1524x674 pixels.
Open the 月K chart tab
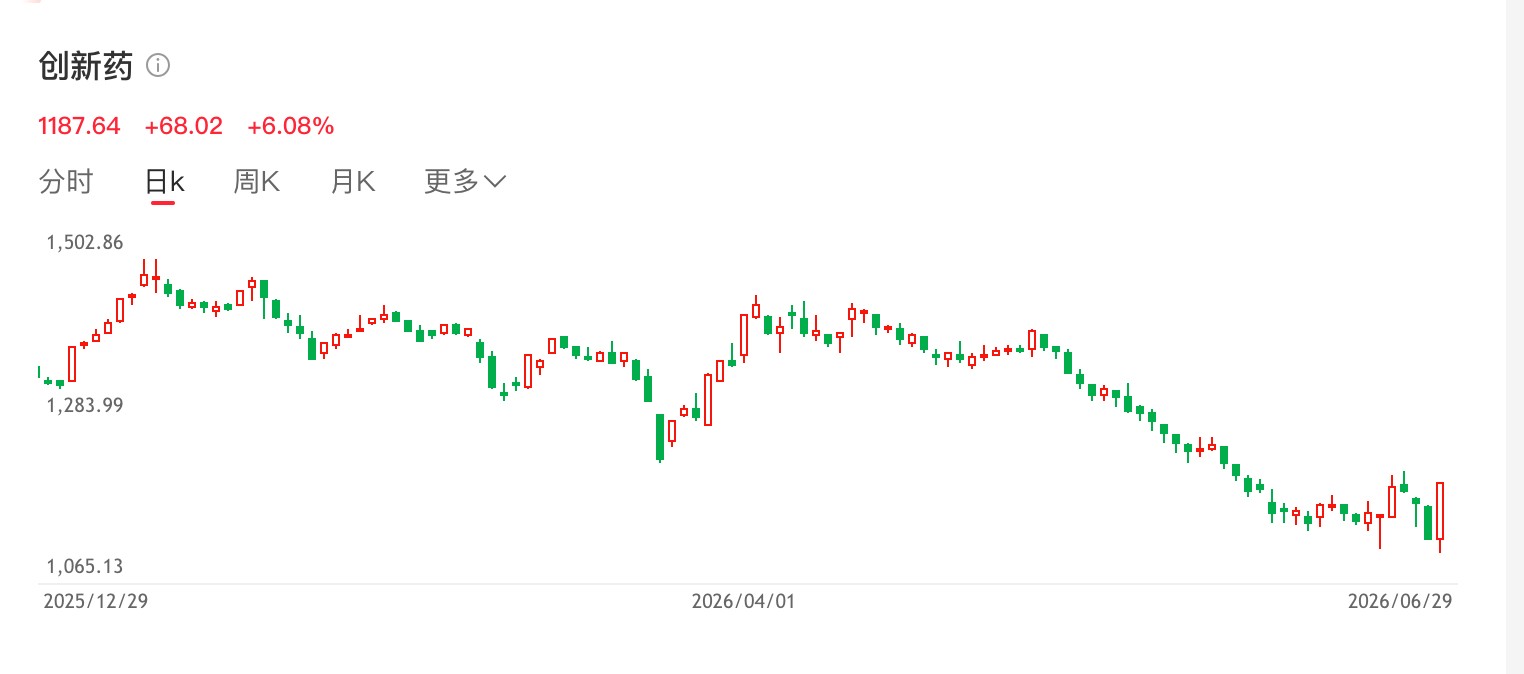353,182
